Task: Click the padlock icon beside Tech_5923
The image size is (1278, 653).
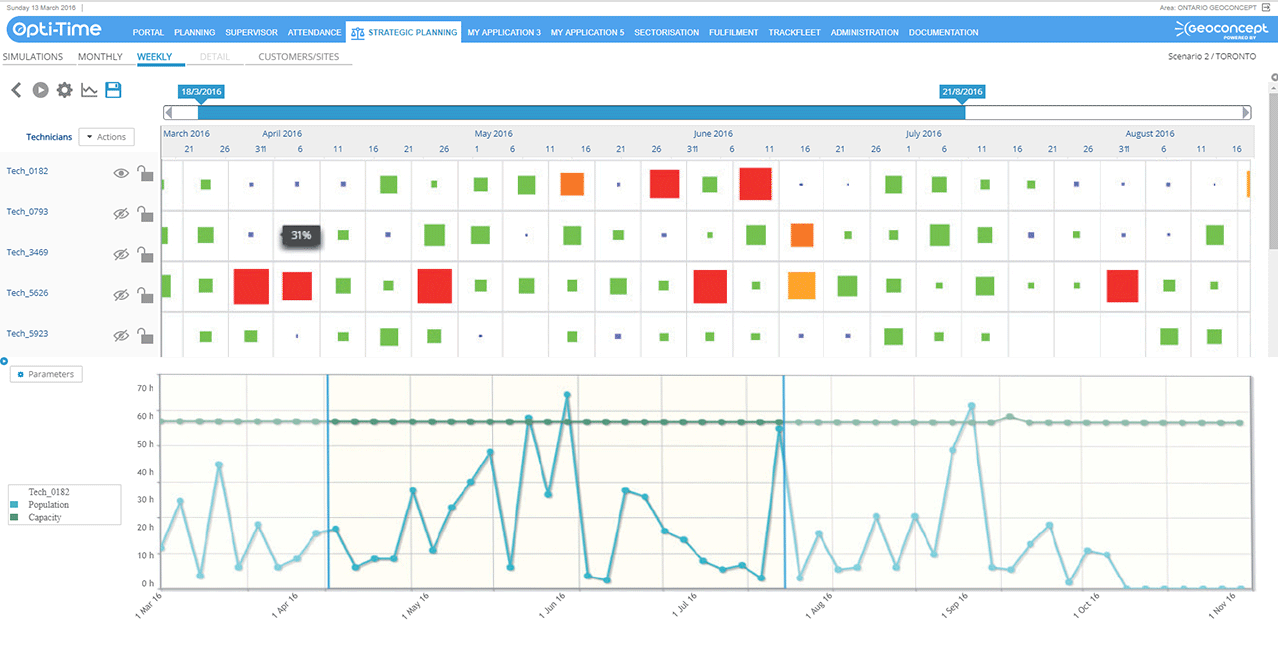Action: (146, 335)
